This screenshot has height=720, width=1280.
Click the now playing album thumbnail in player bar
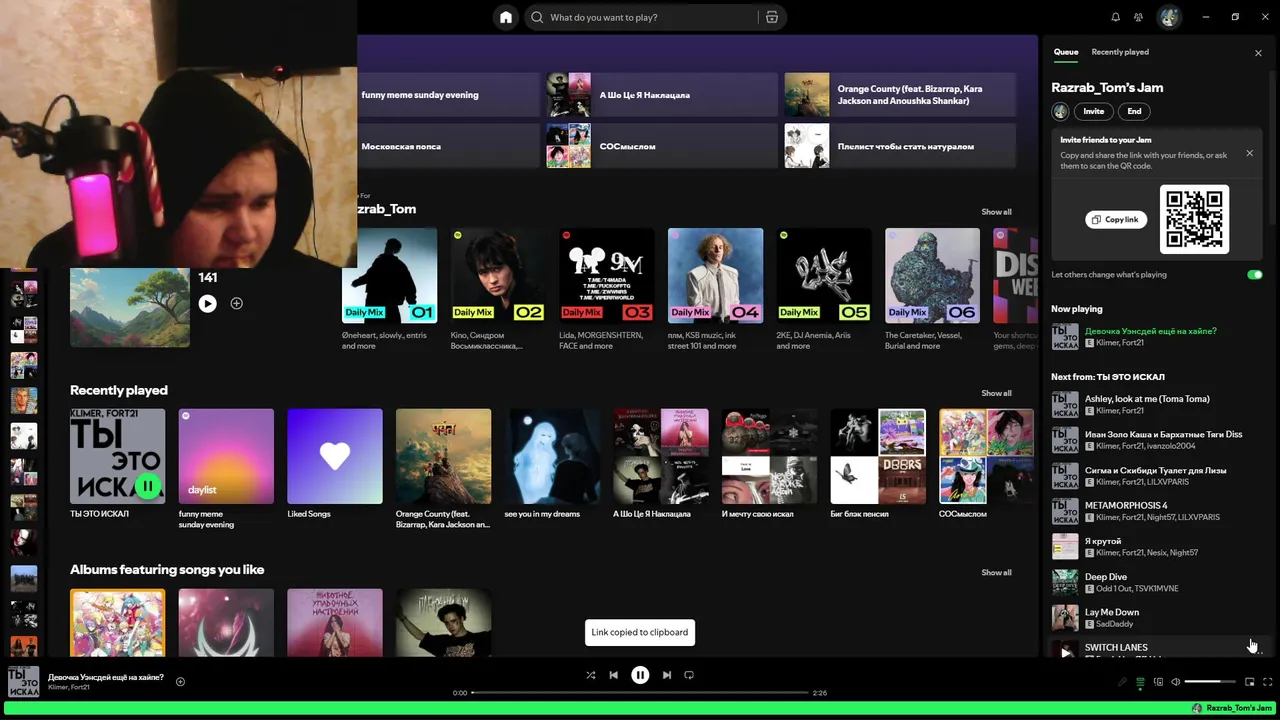click(24, 682)
